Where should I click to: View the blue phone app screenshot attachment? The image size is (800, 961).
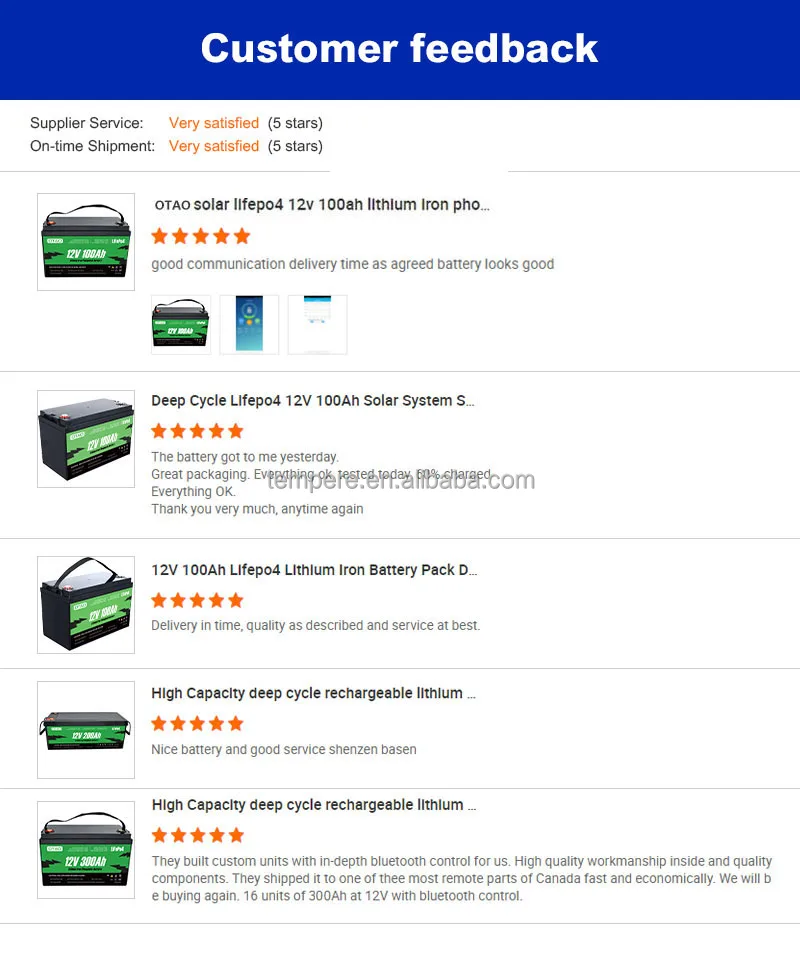[250, 325]
